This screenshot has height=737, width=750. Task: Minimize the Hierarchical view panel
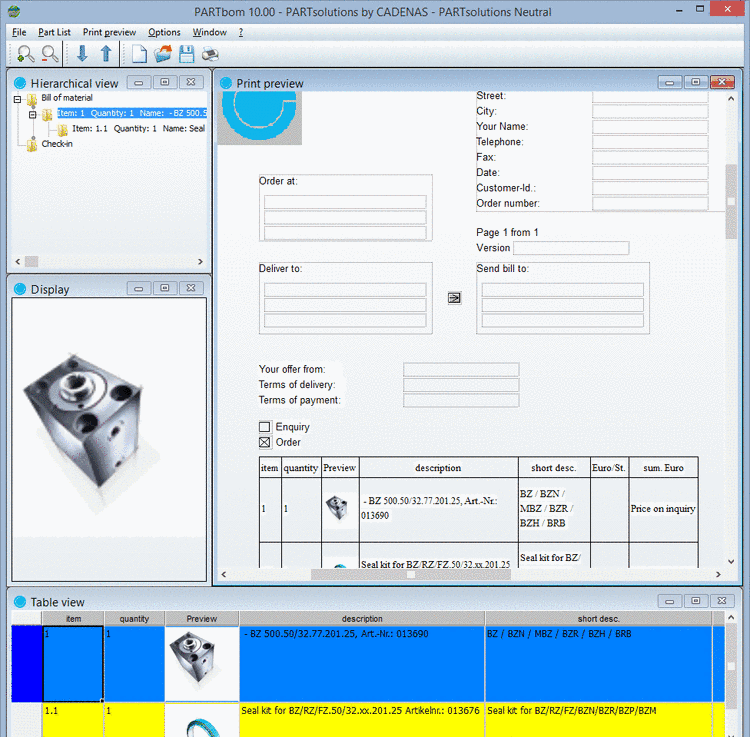pyautogui.click(x=139, y=82)
